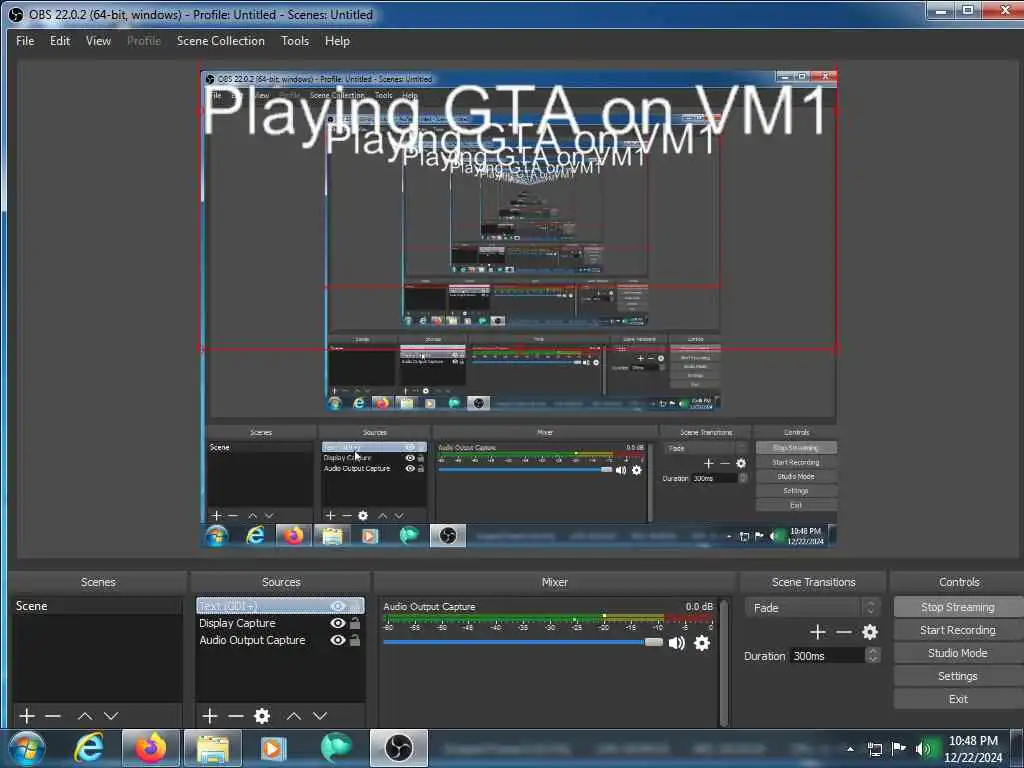Click the mixer audio level meter

tap(548, 617)
